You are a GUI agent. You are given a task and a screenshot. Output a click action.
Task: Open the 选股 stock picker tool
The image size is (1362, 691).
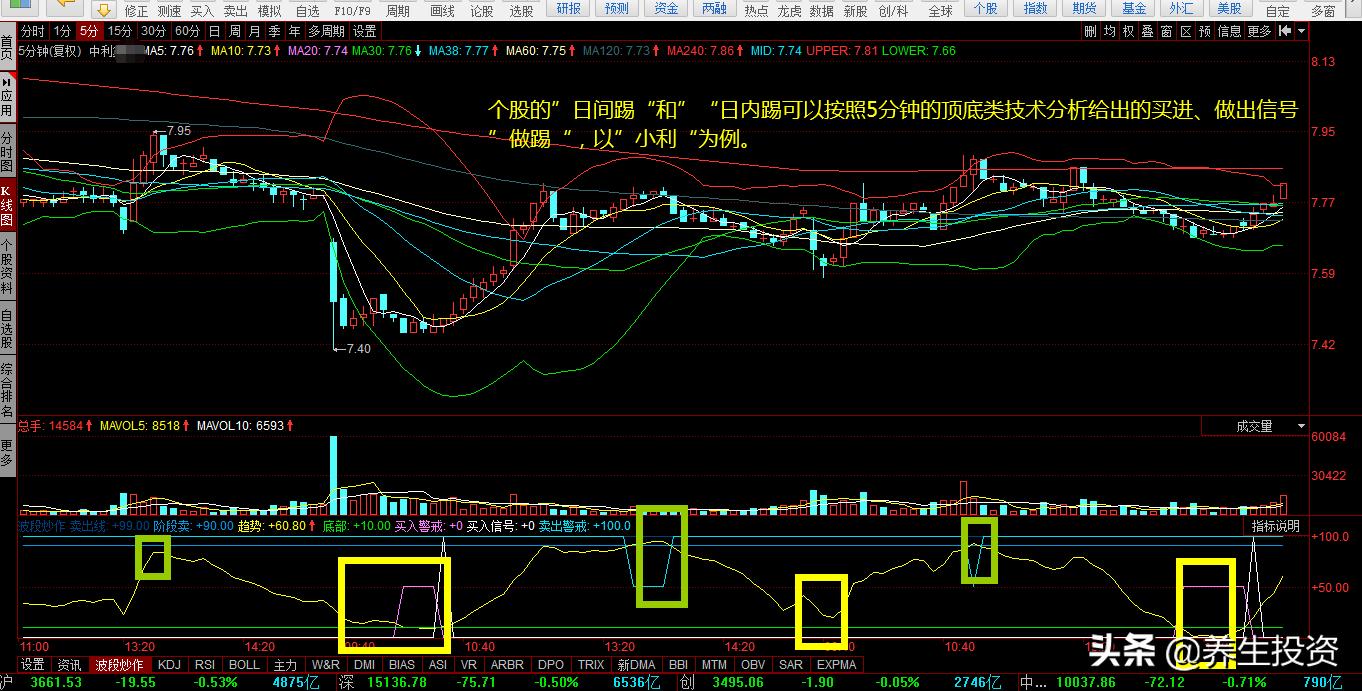coord(520,9)
